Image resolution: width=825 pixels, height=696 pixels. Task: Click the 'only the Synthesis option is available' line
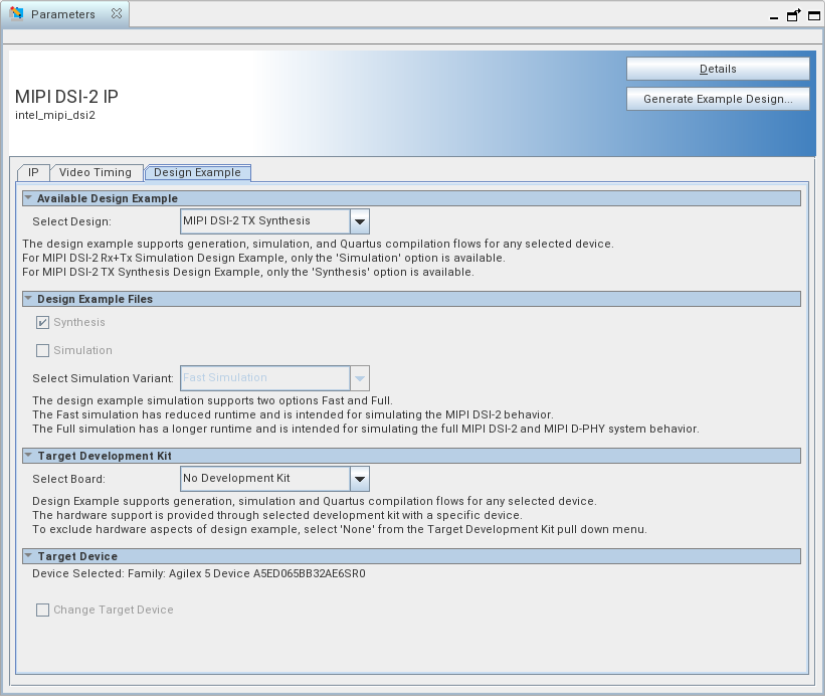click(248, 272)
